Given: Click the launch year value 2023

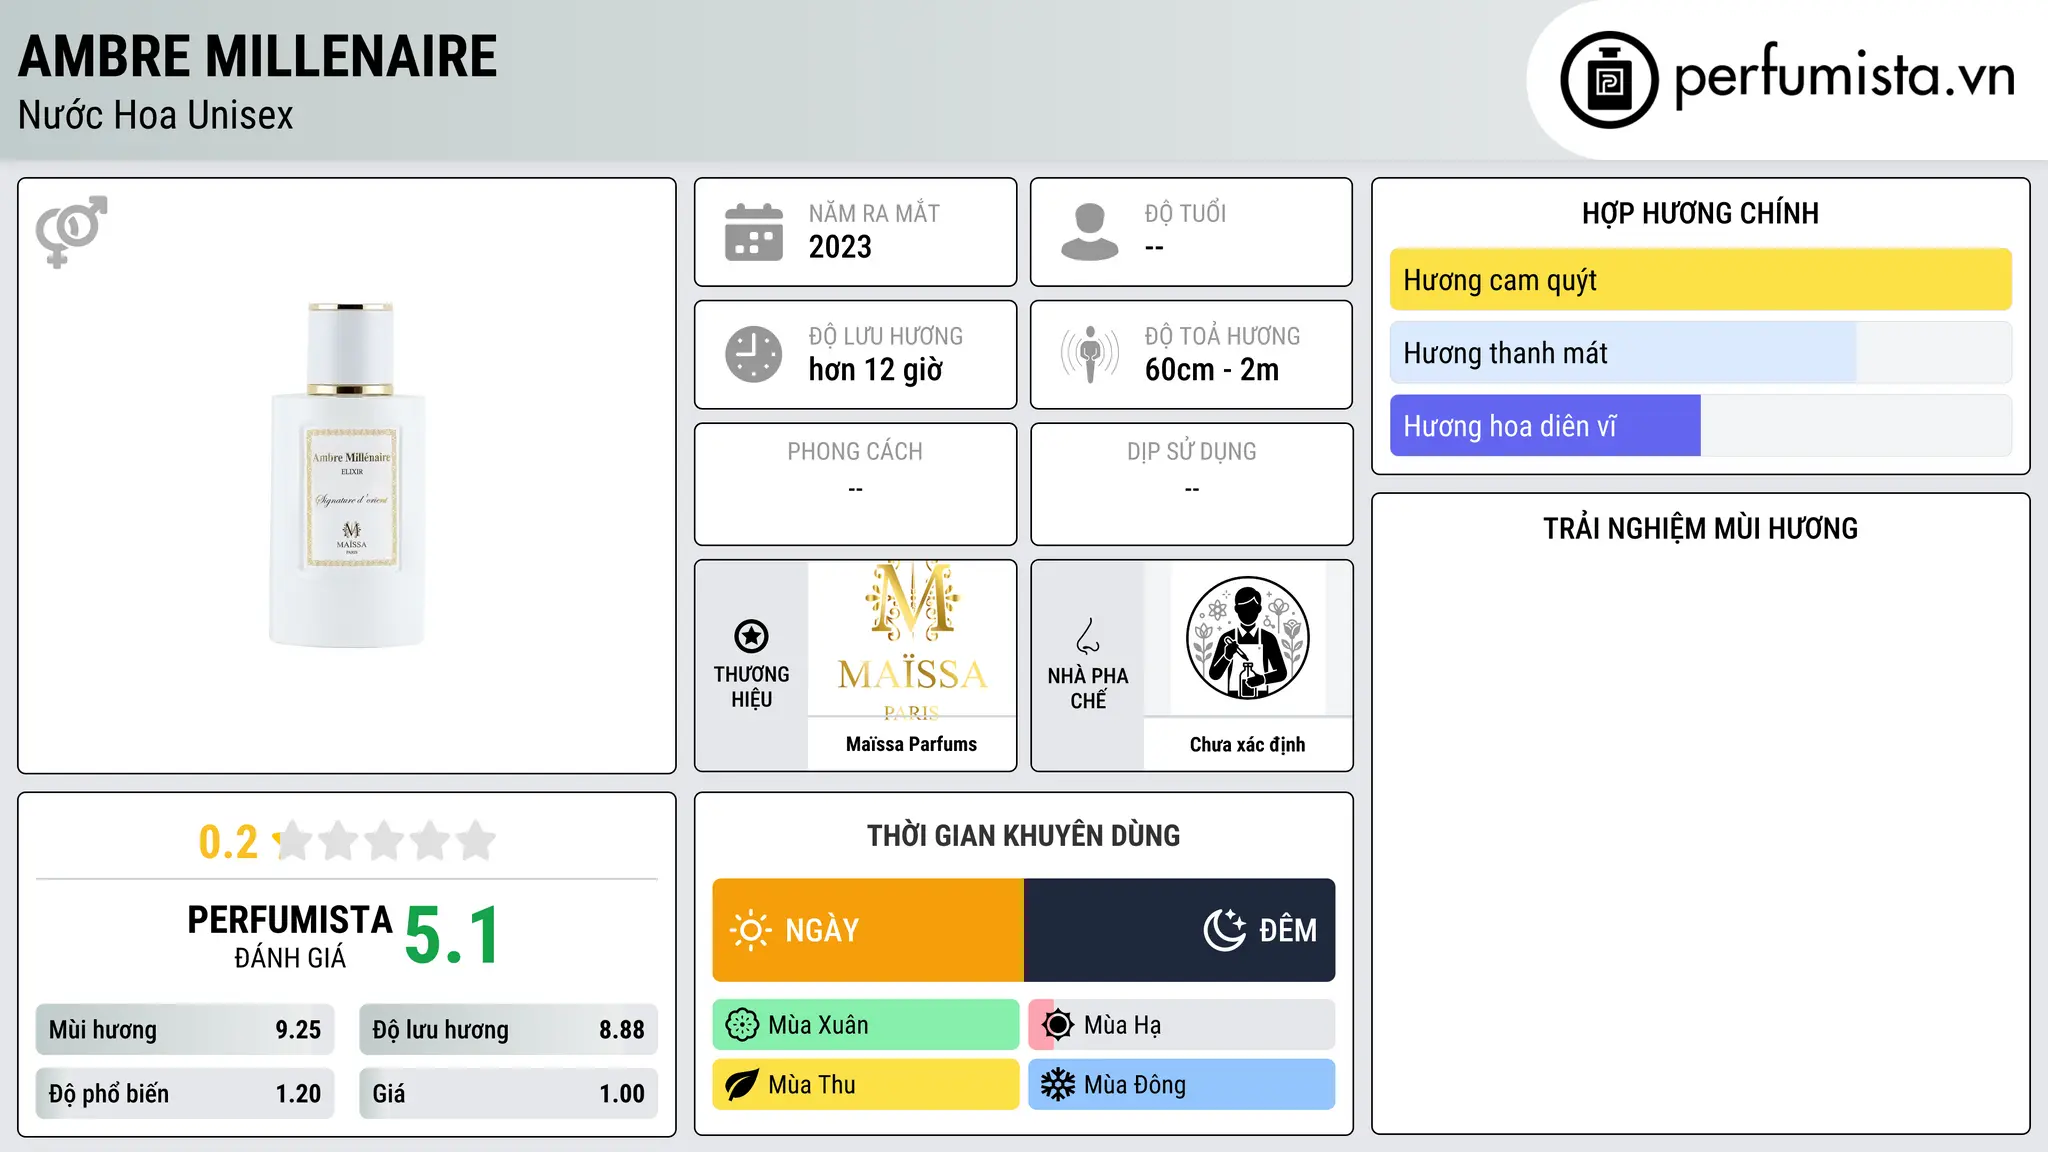Looking at the screenshot, I should [x=840, y=247].
